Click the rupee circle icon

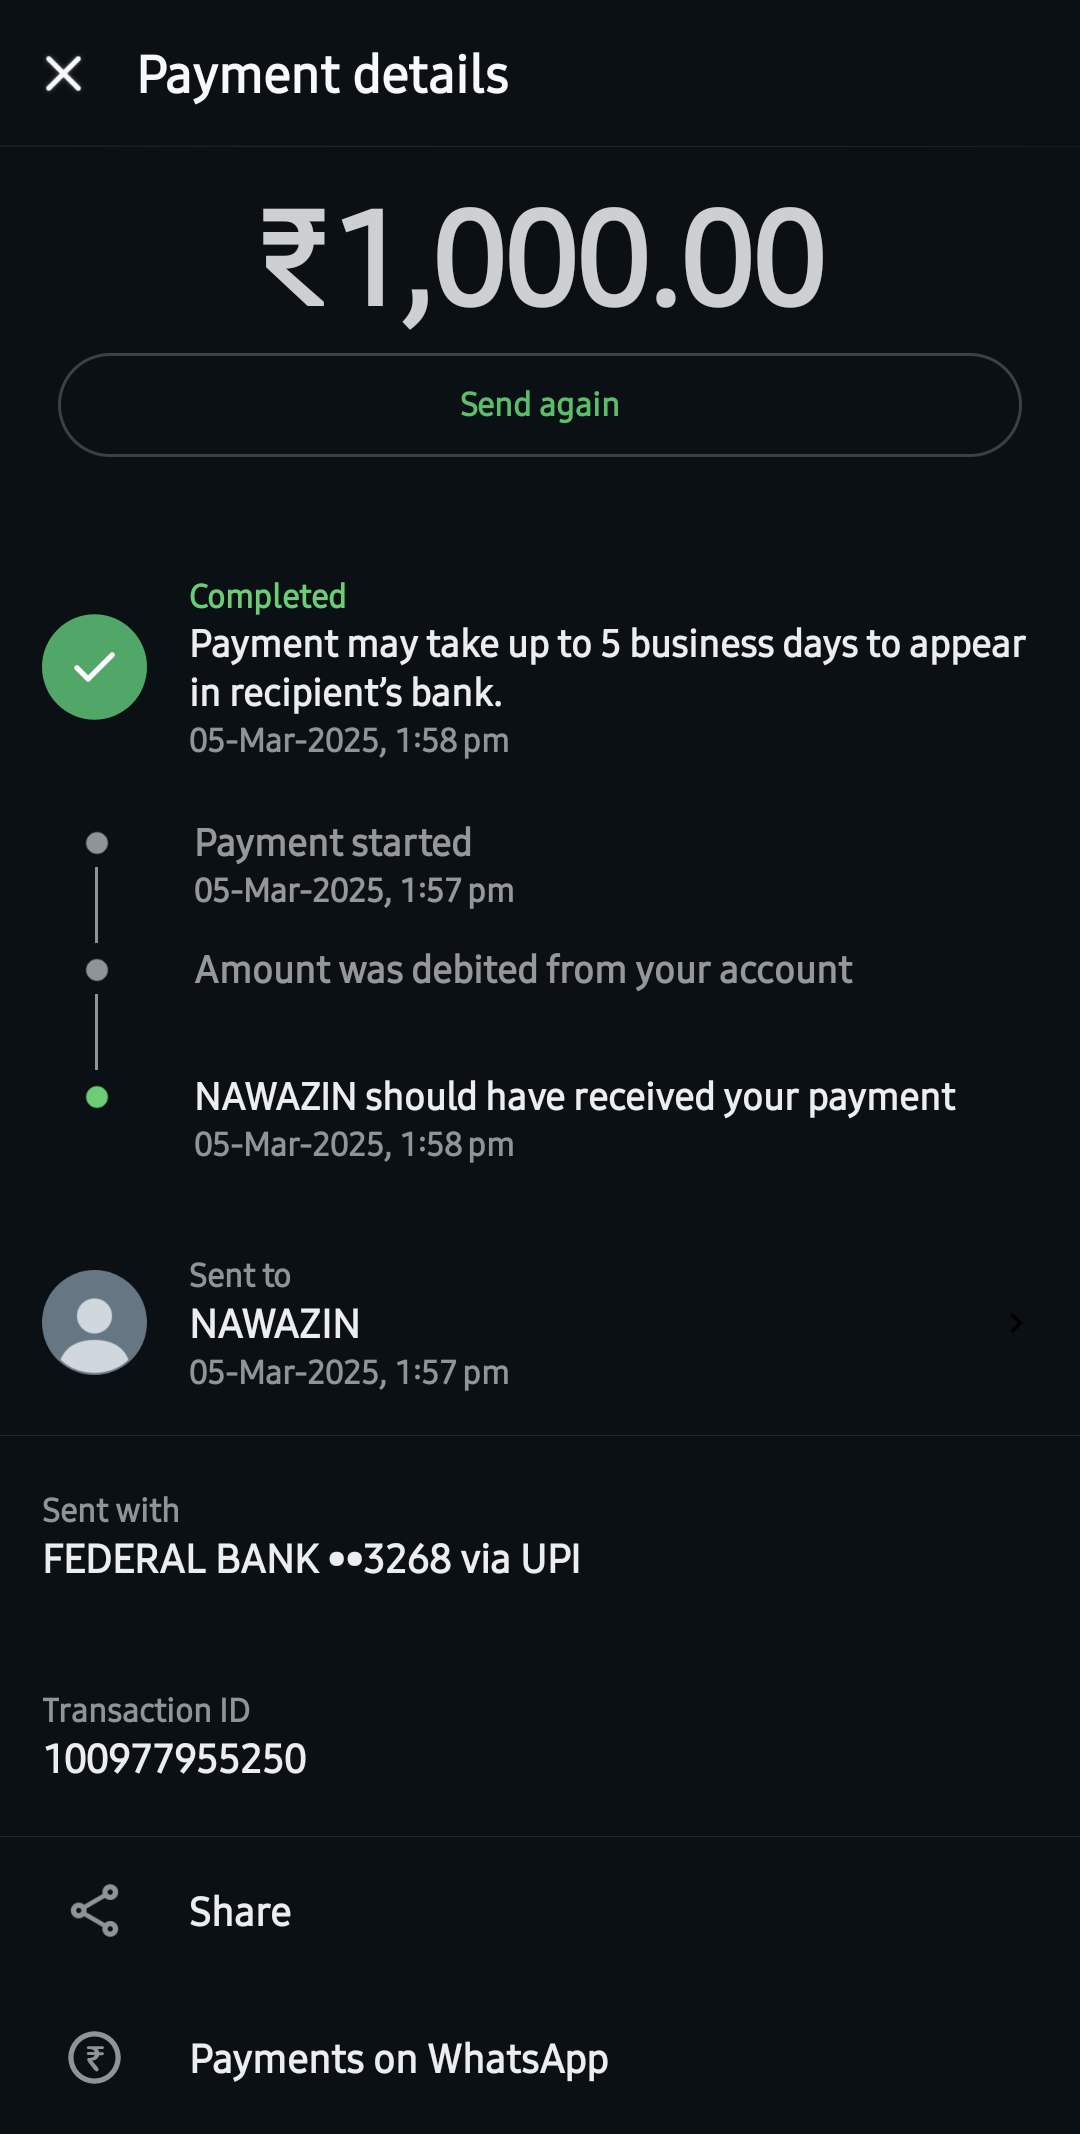pos(94,2058)
